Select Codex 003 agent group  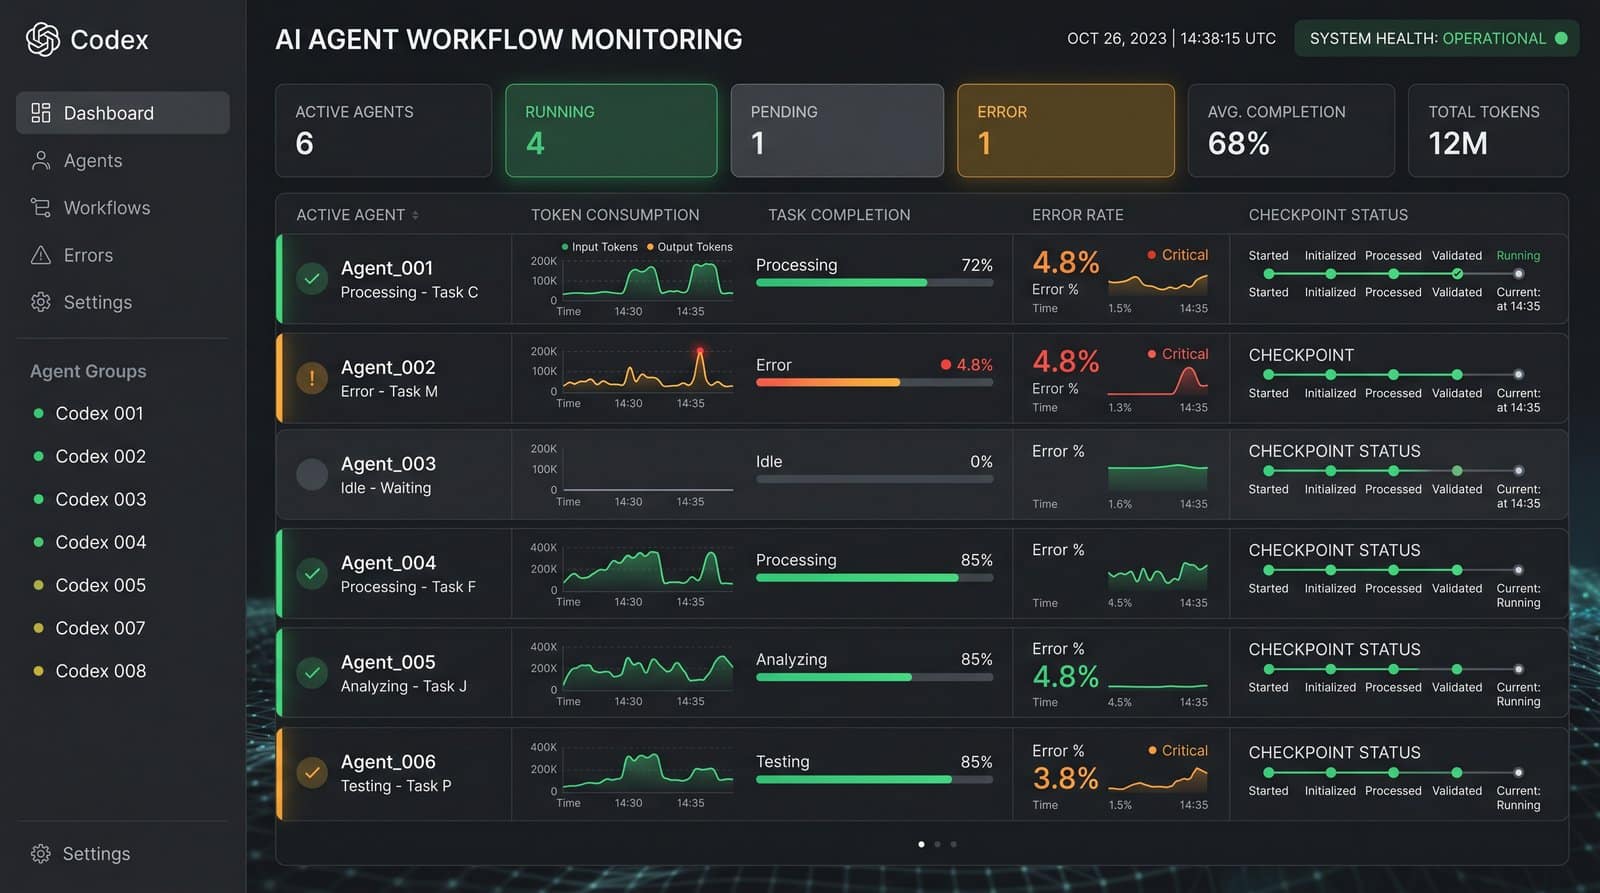[90, 499]
